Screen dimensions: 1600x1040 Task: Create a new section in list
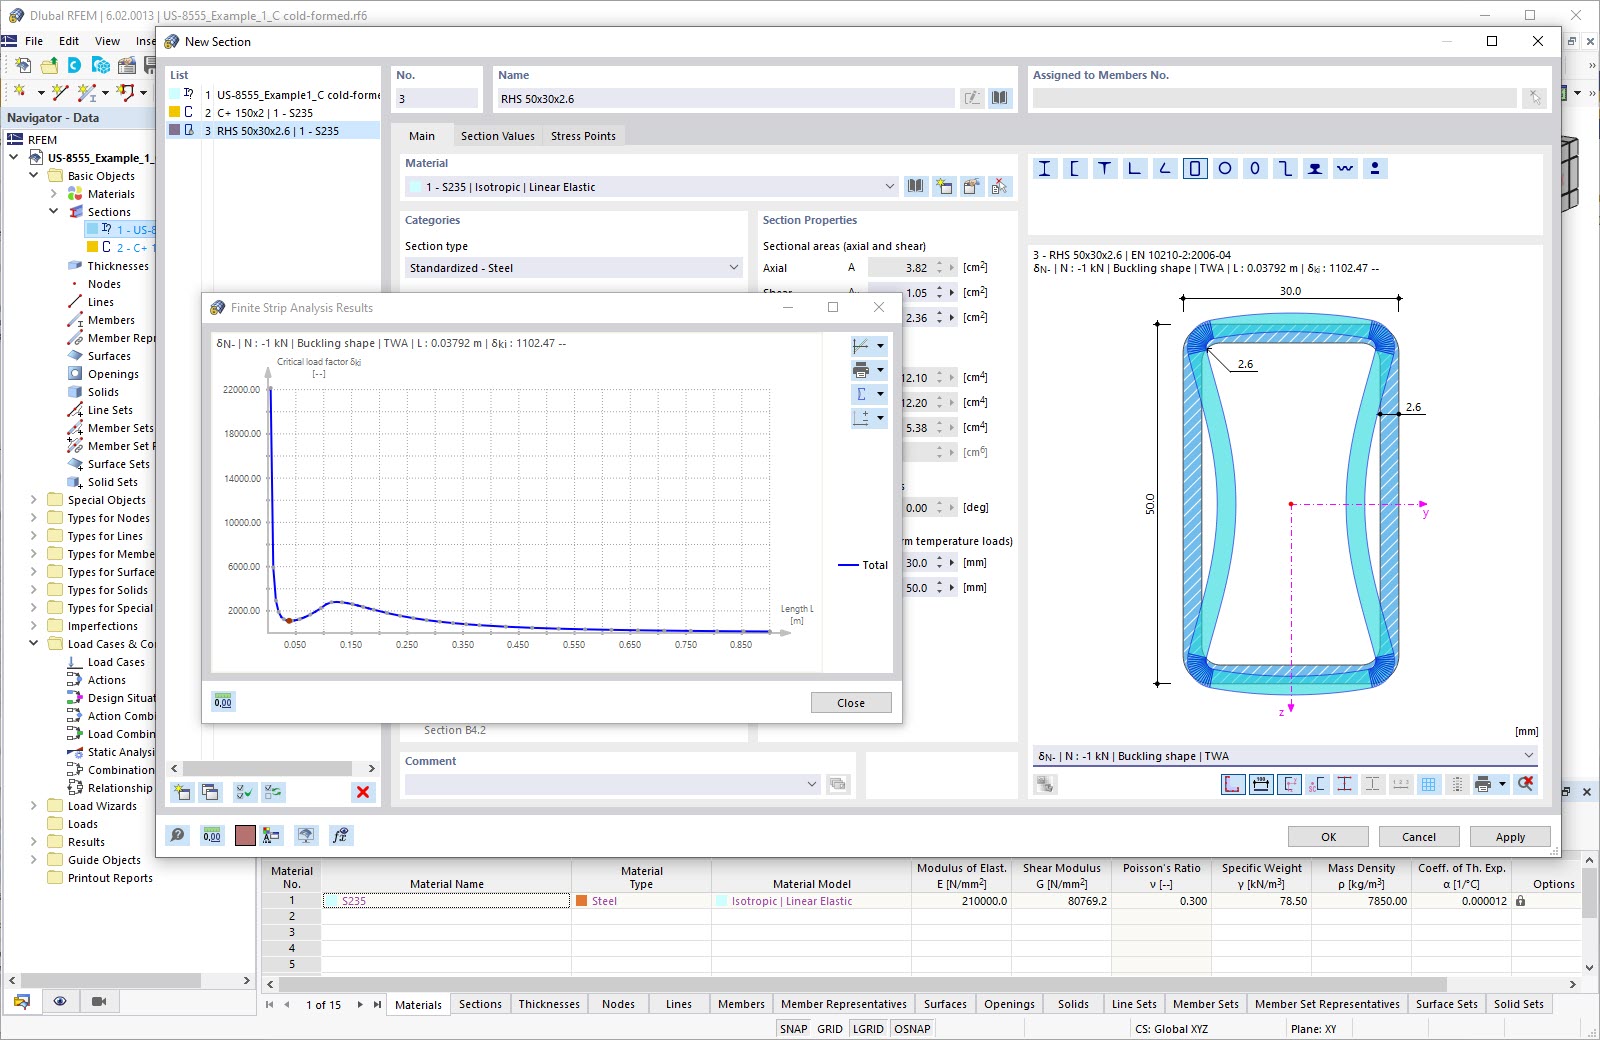[182, 792]
